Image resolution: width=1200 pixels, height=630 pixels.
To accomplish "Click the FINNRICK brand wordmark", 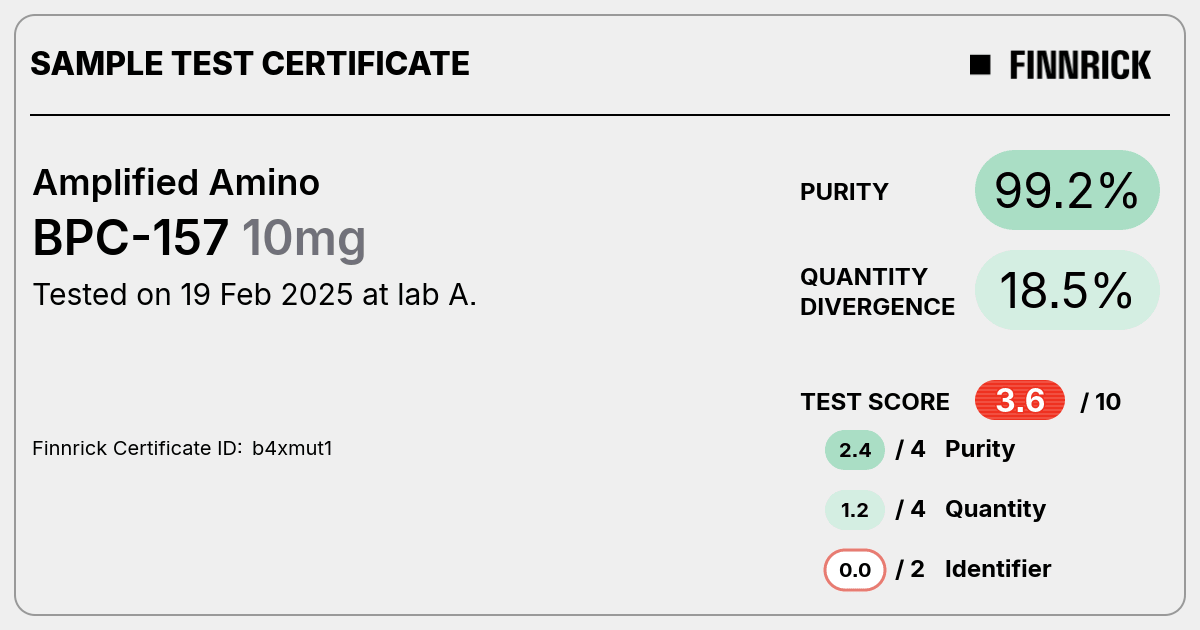I will (x=1080, y=65).
